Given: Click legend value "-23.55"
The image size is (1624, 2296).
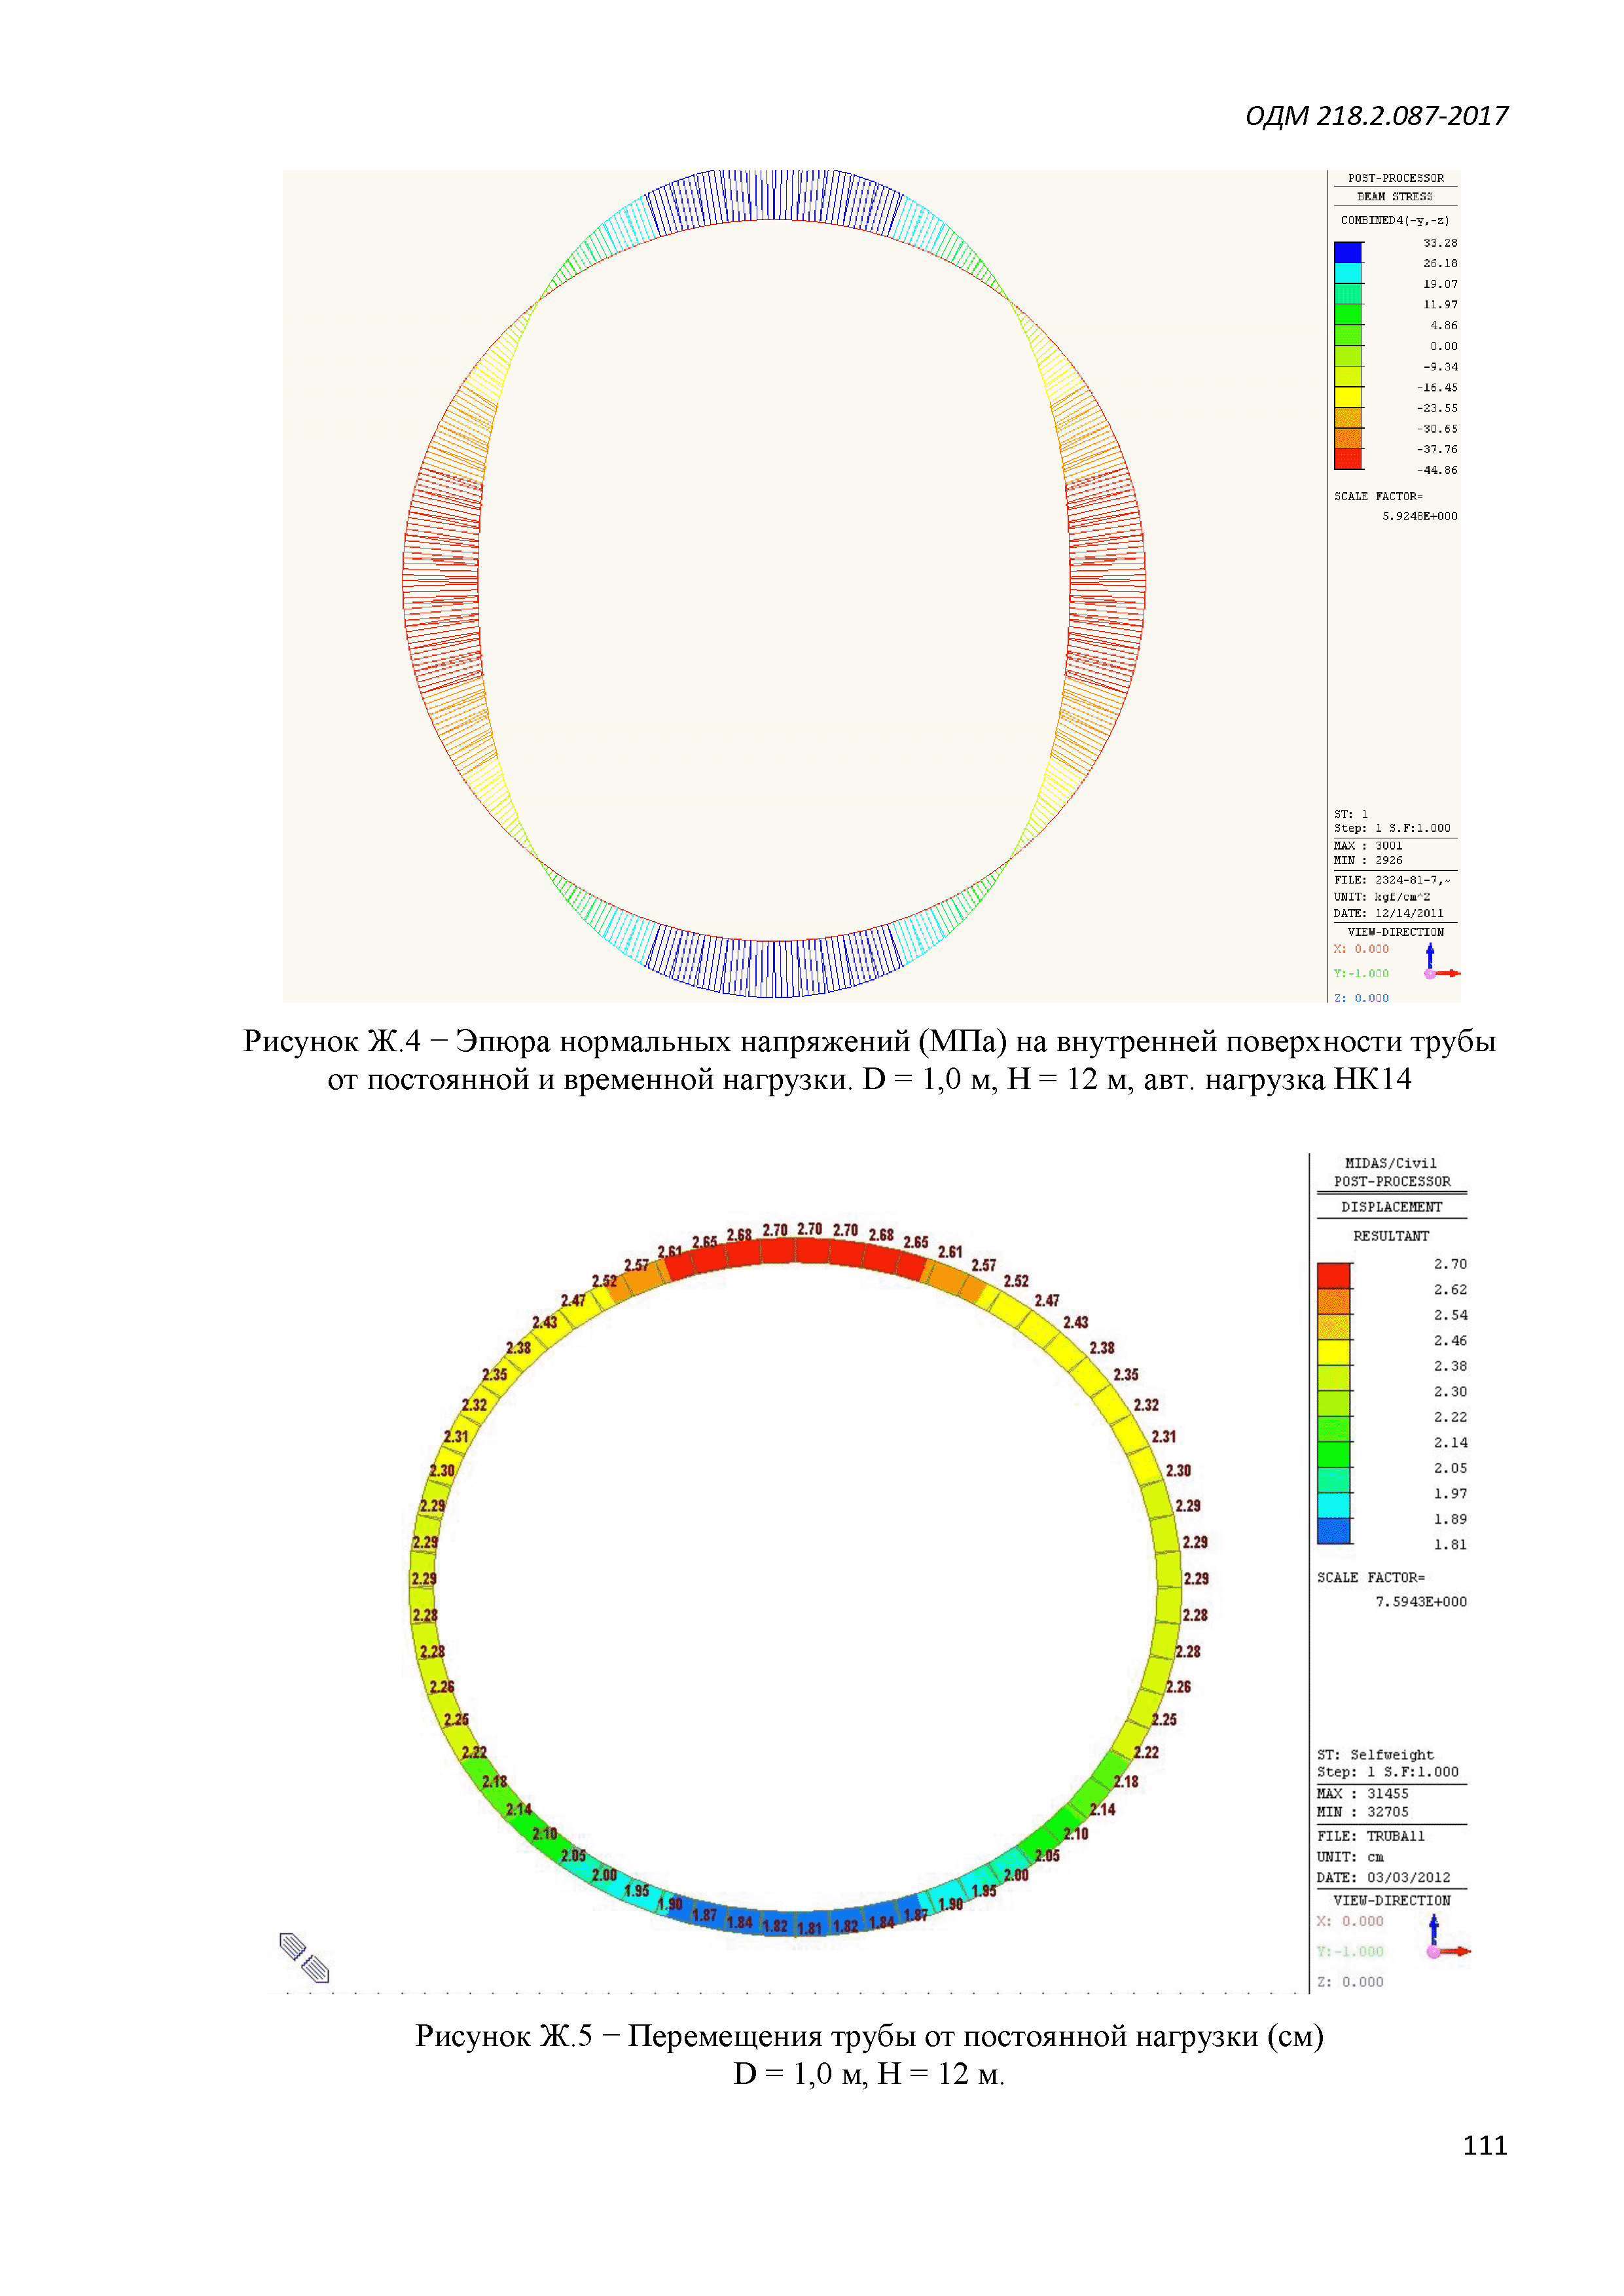Looking at the screenshot, I should (x=1437, y=408).
